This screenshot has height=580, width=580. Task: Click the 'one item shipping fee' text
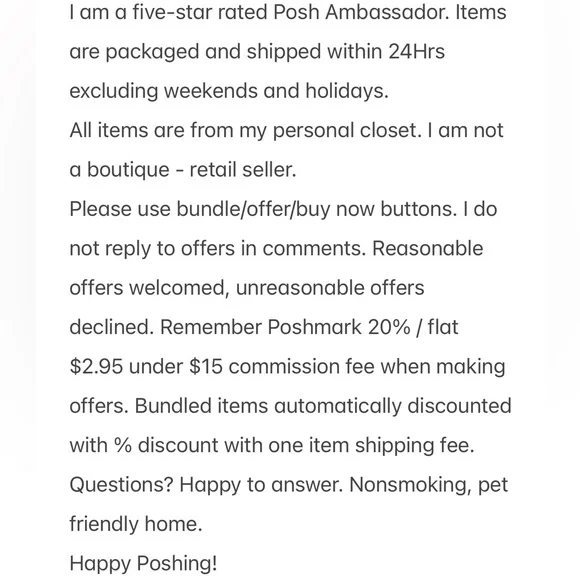pos(371,445)
